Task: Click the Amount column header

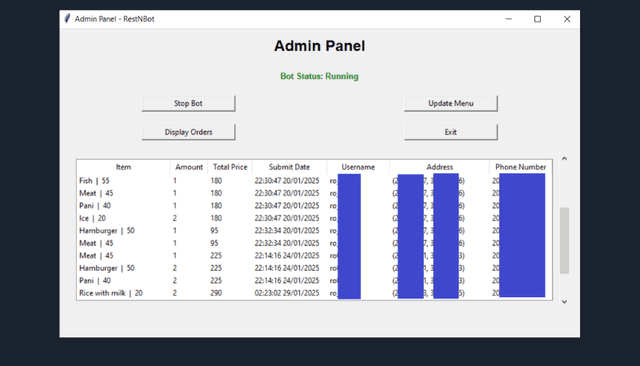Action: pyautogui.click(x=189, y=167)
